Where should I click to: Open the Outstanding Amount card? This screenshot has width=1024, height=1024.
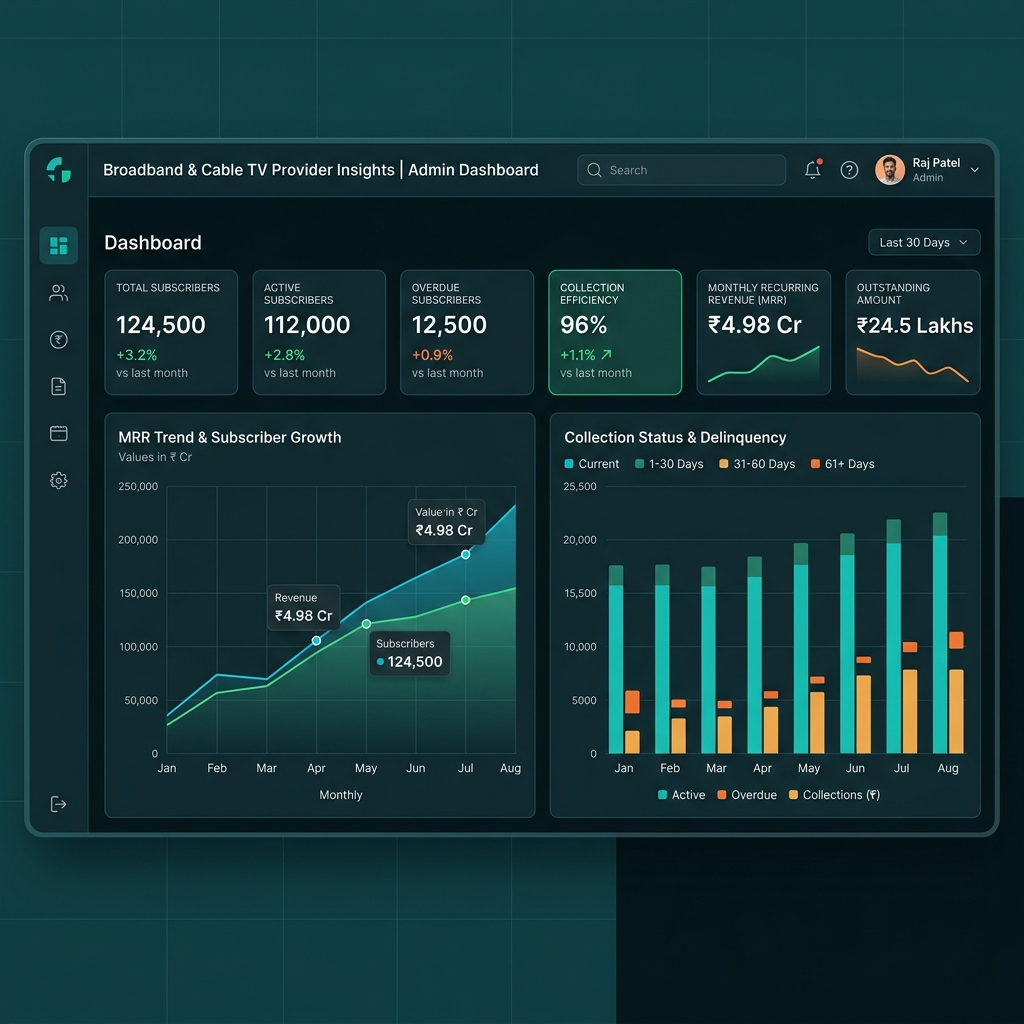(x=913, y=332)
